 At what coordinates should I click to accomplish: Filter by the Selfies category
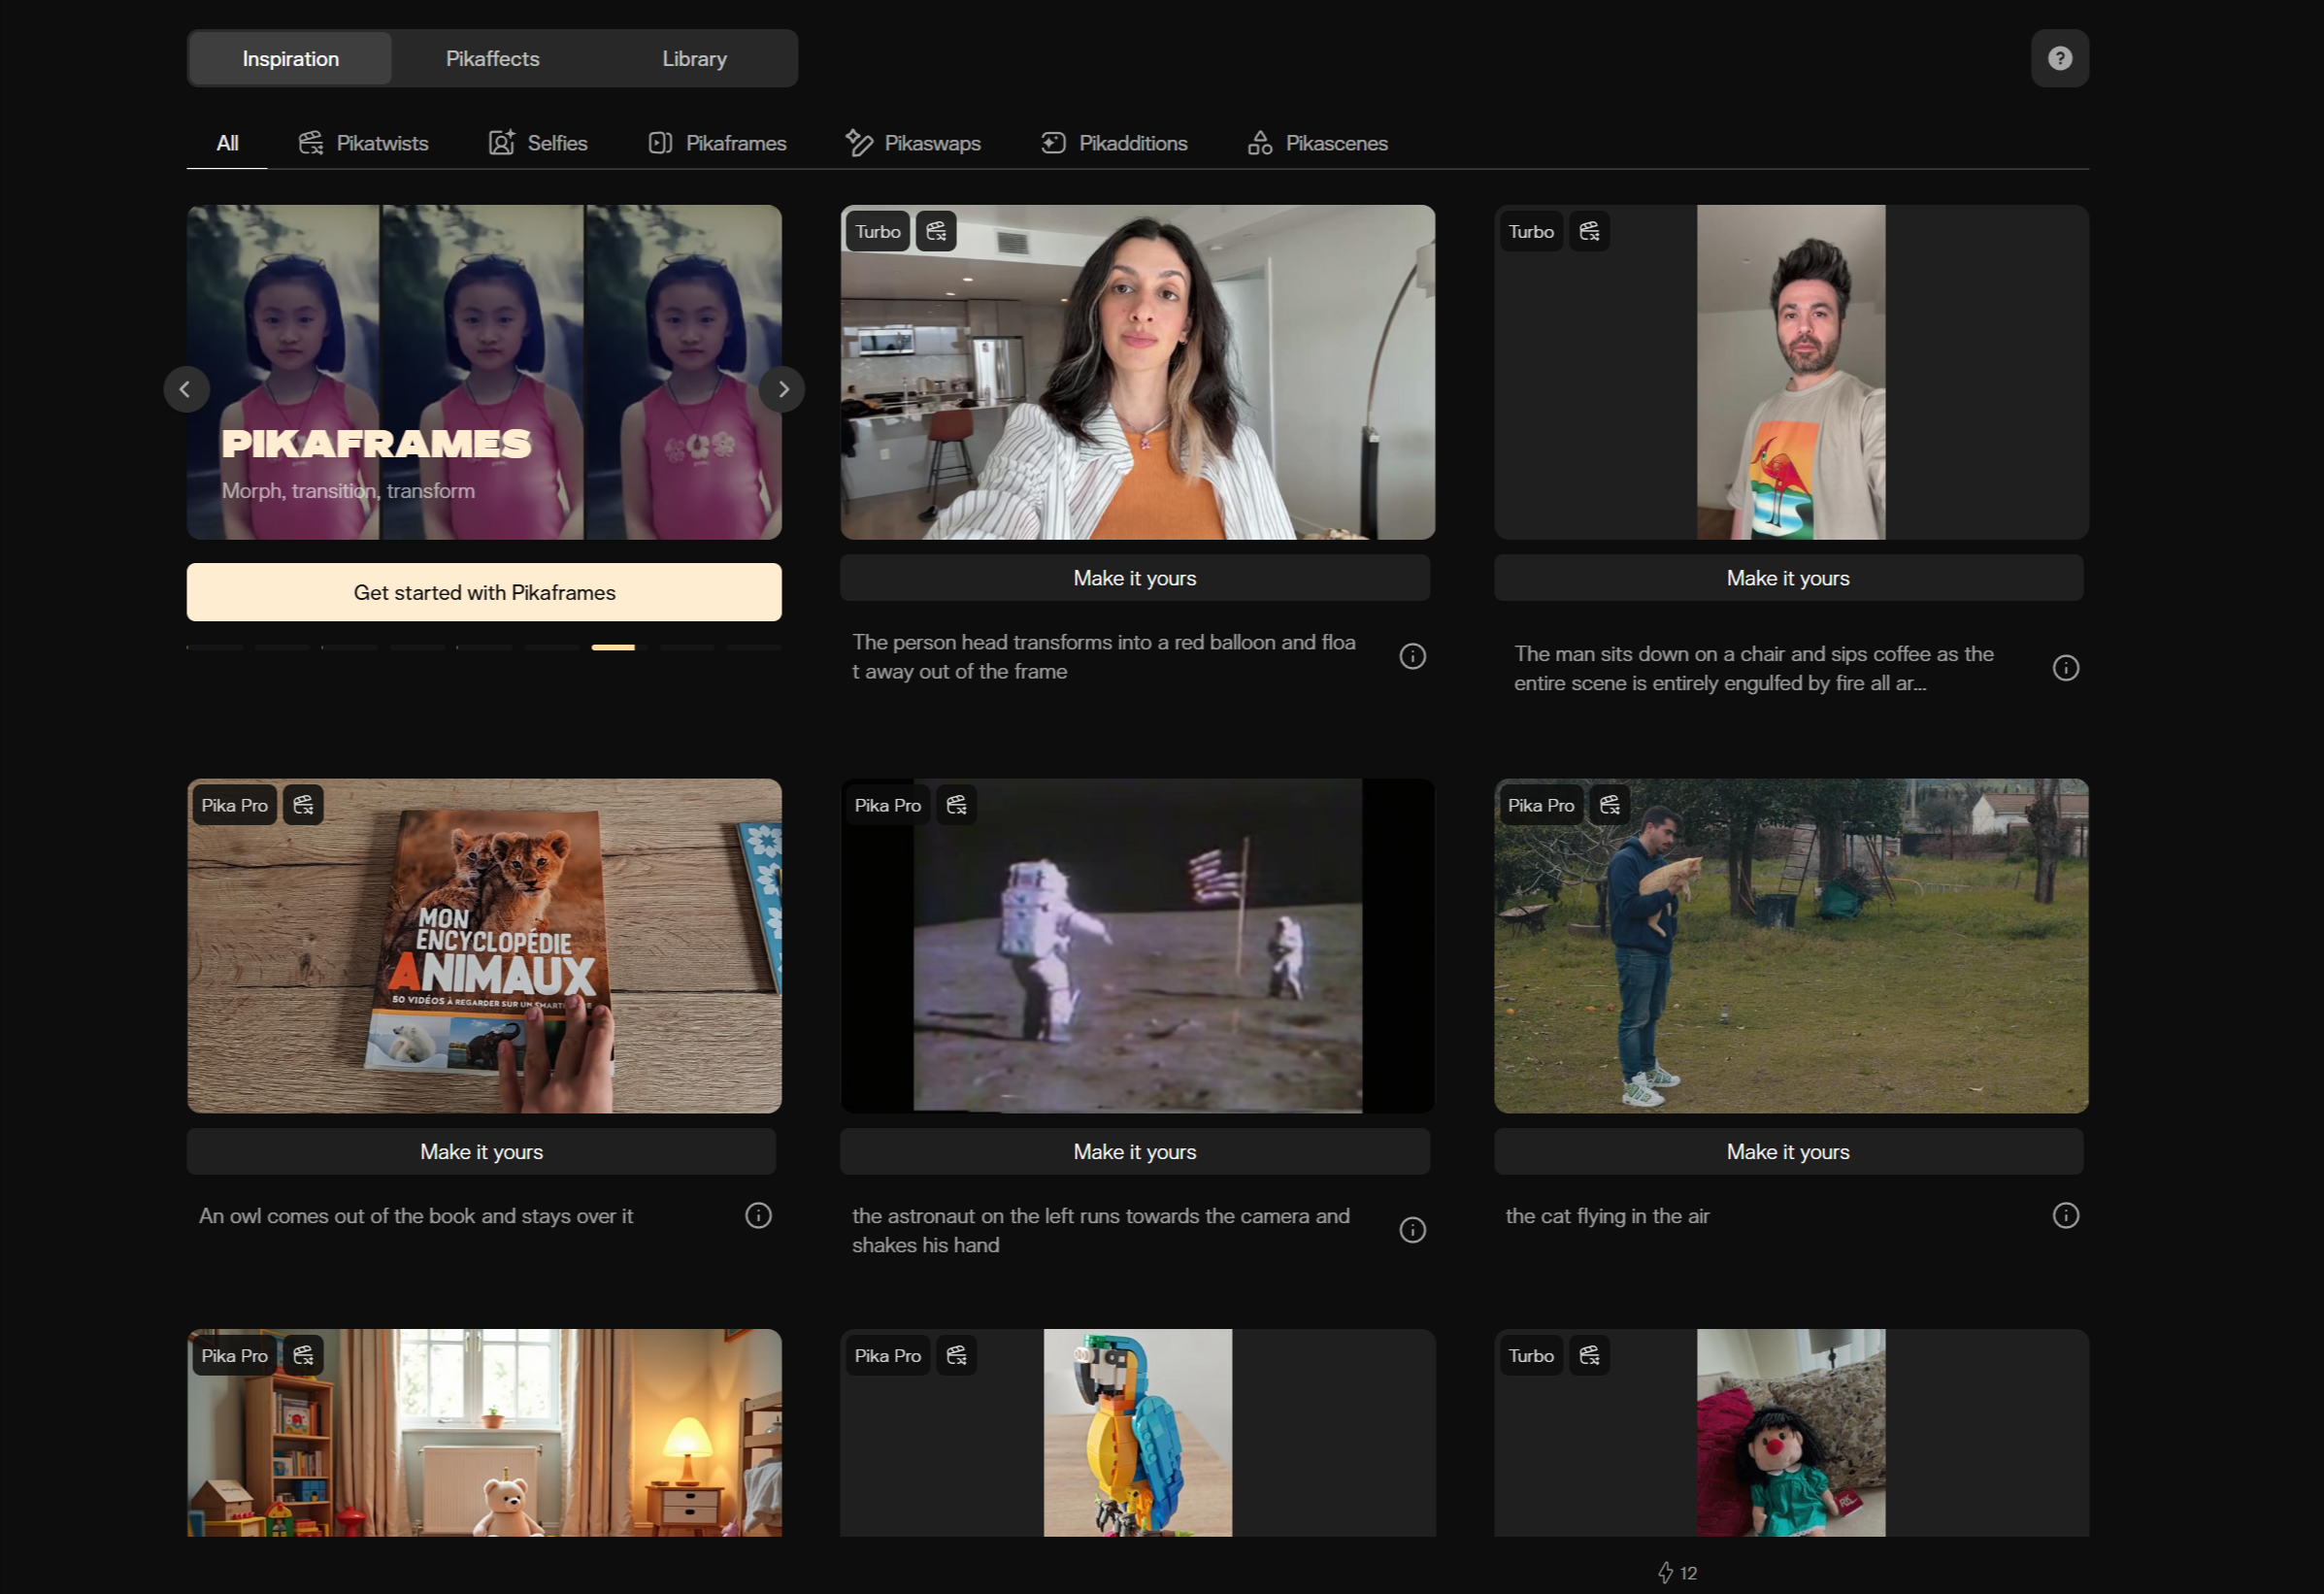pyautogui.click(x=538, y=143)
